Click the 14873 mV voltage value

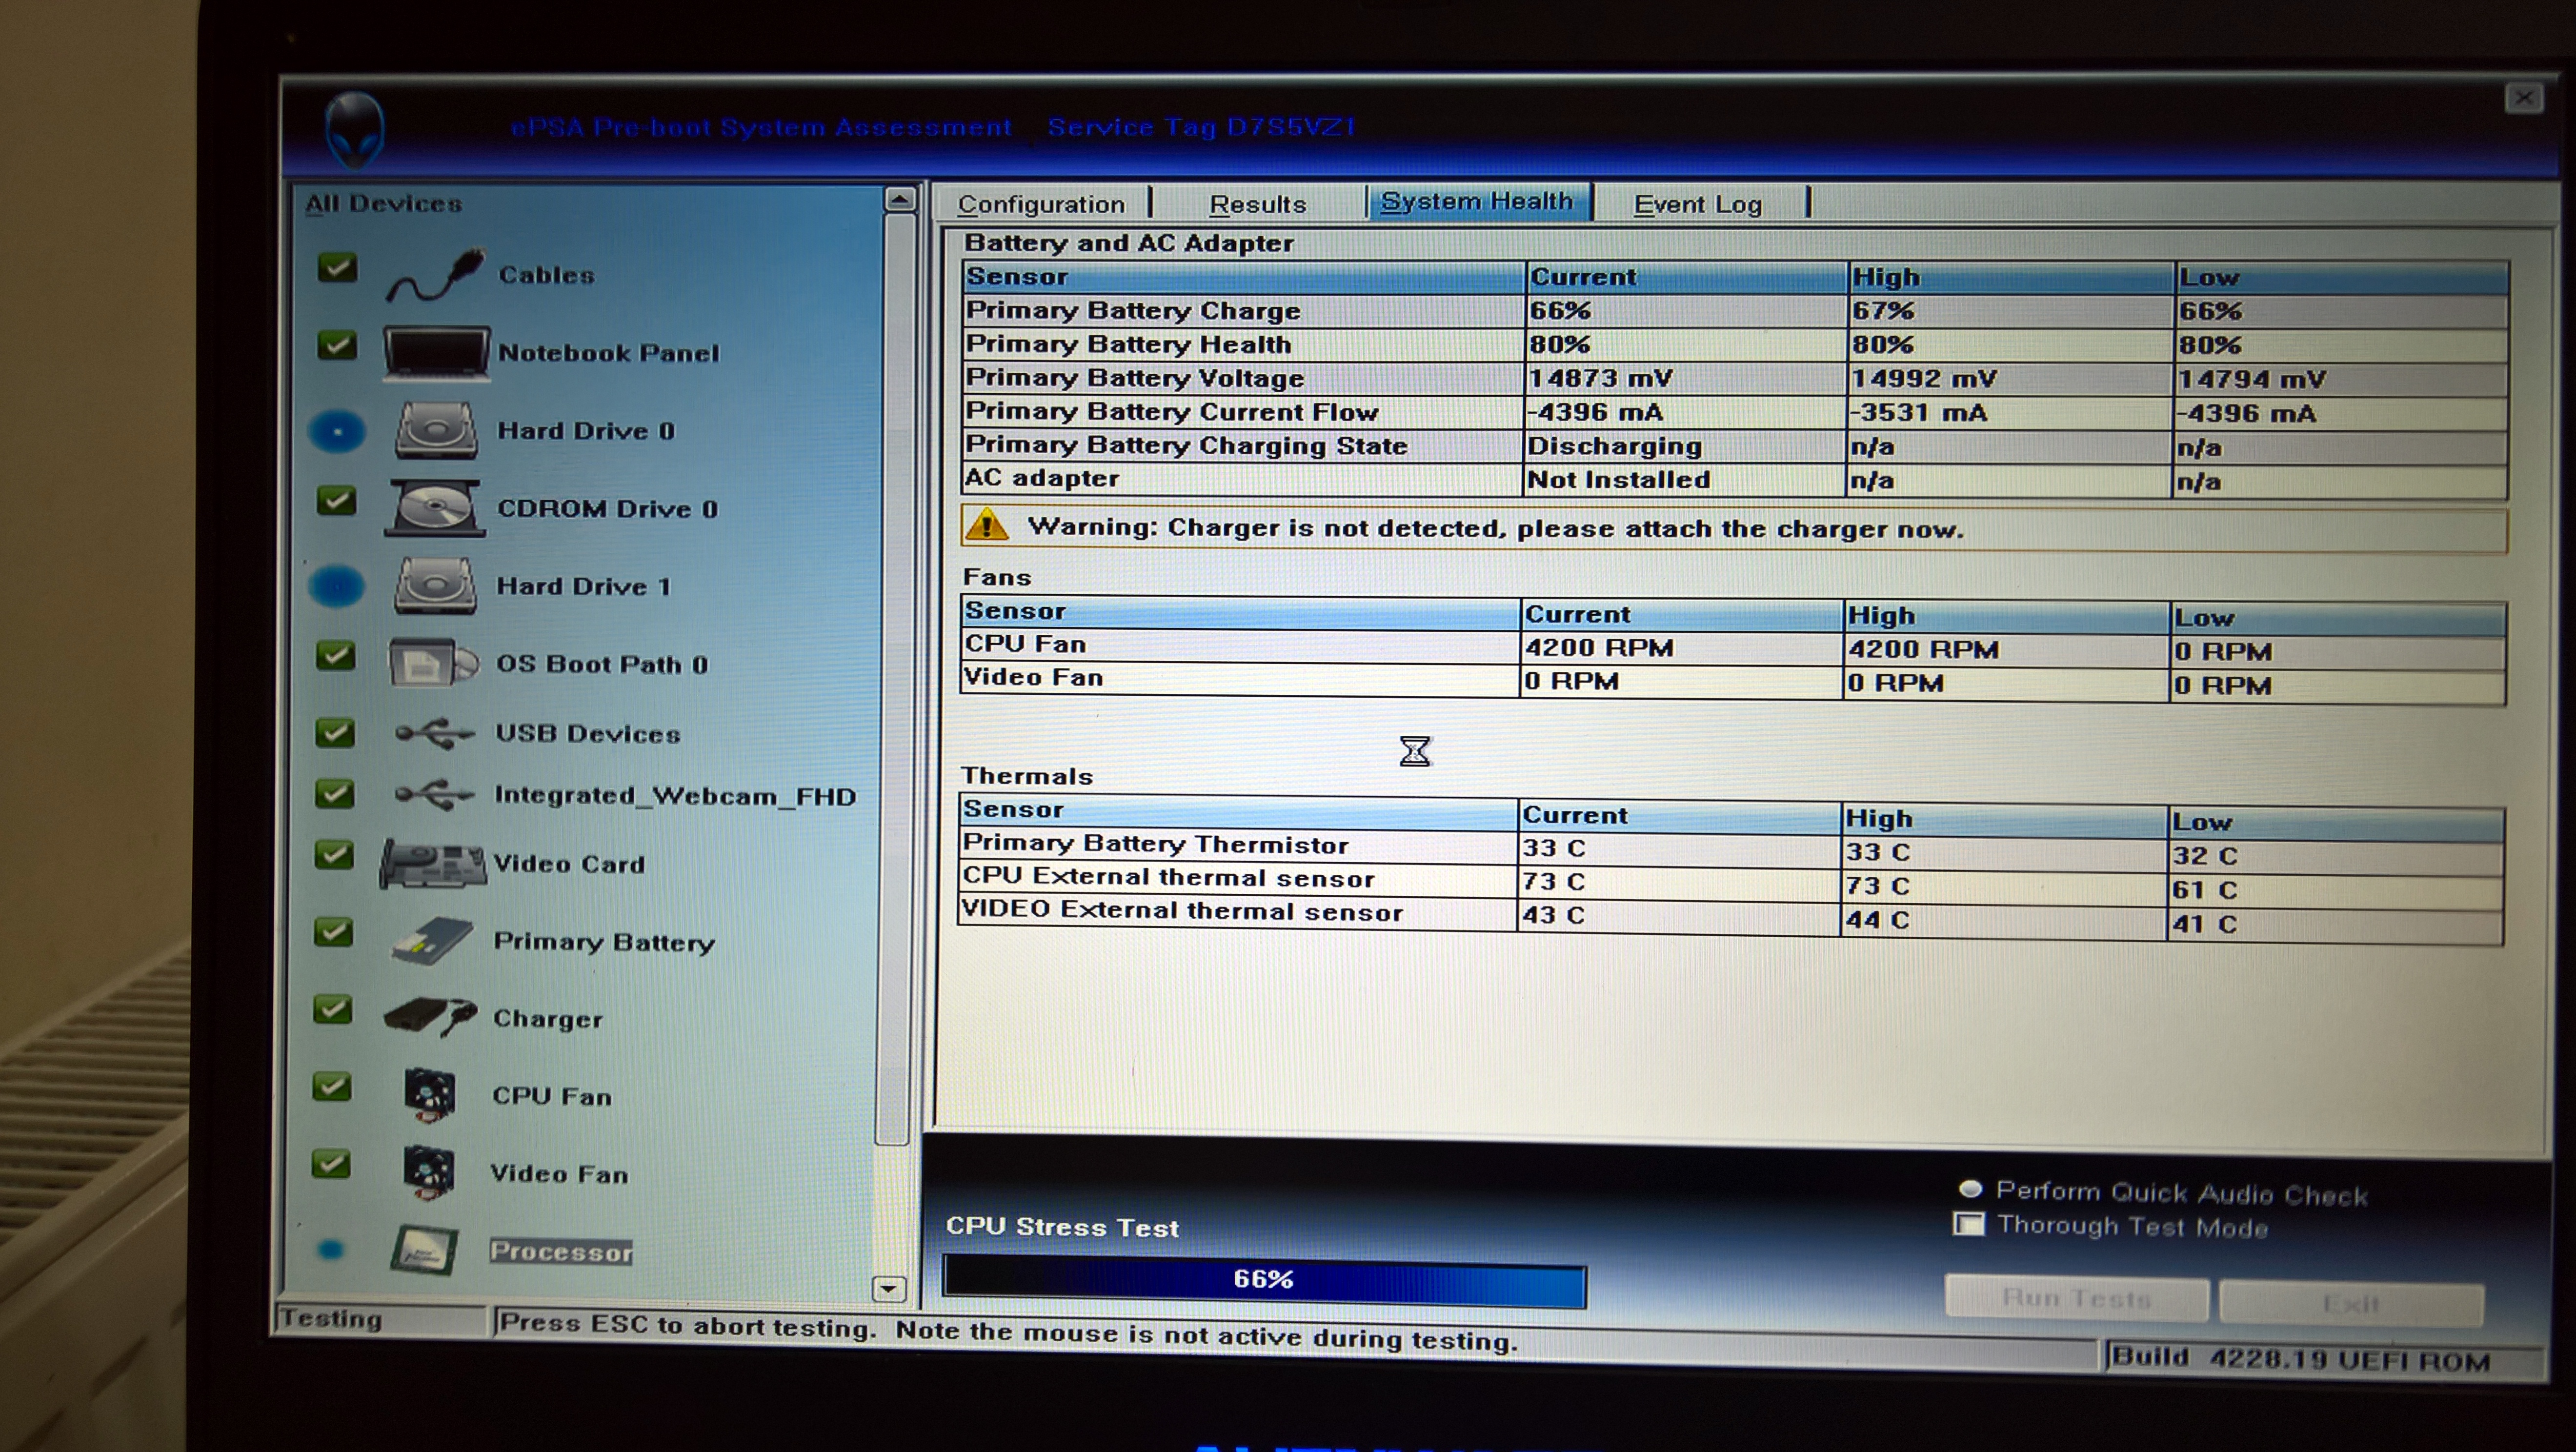[x=1600, y=379]
